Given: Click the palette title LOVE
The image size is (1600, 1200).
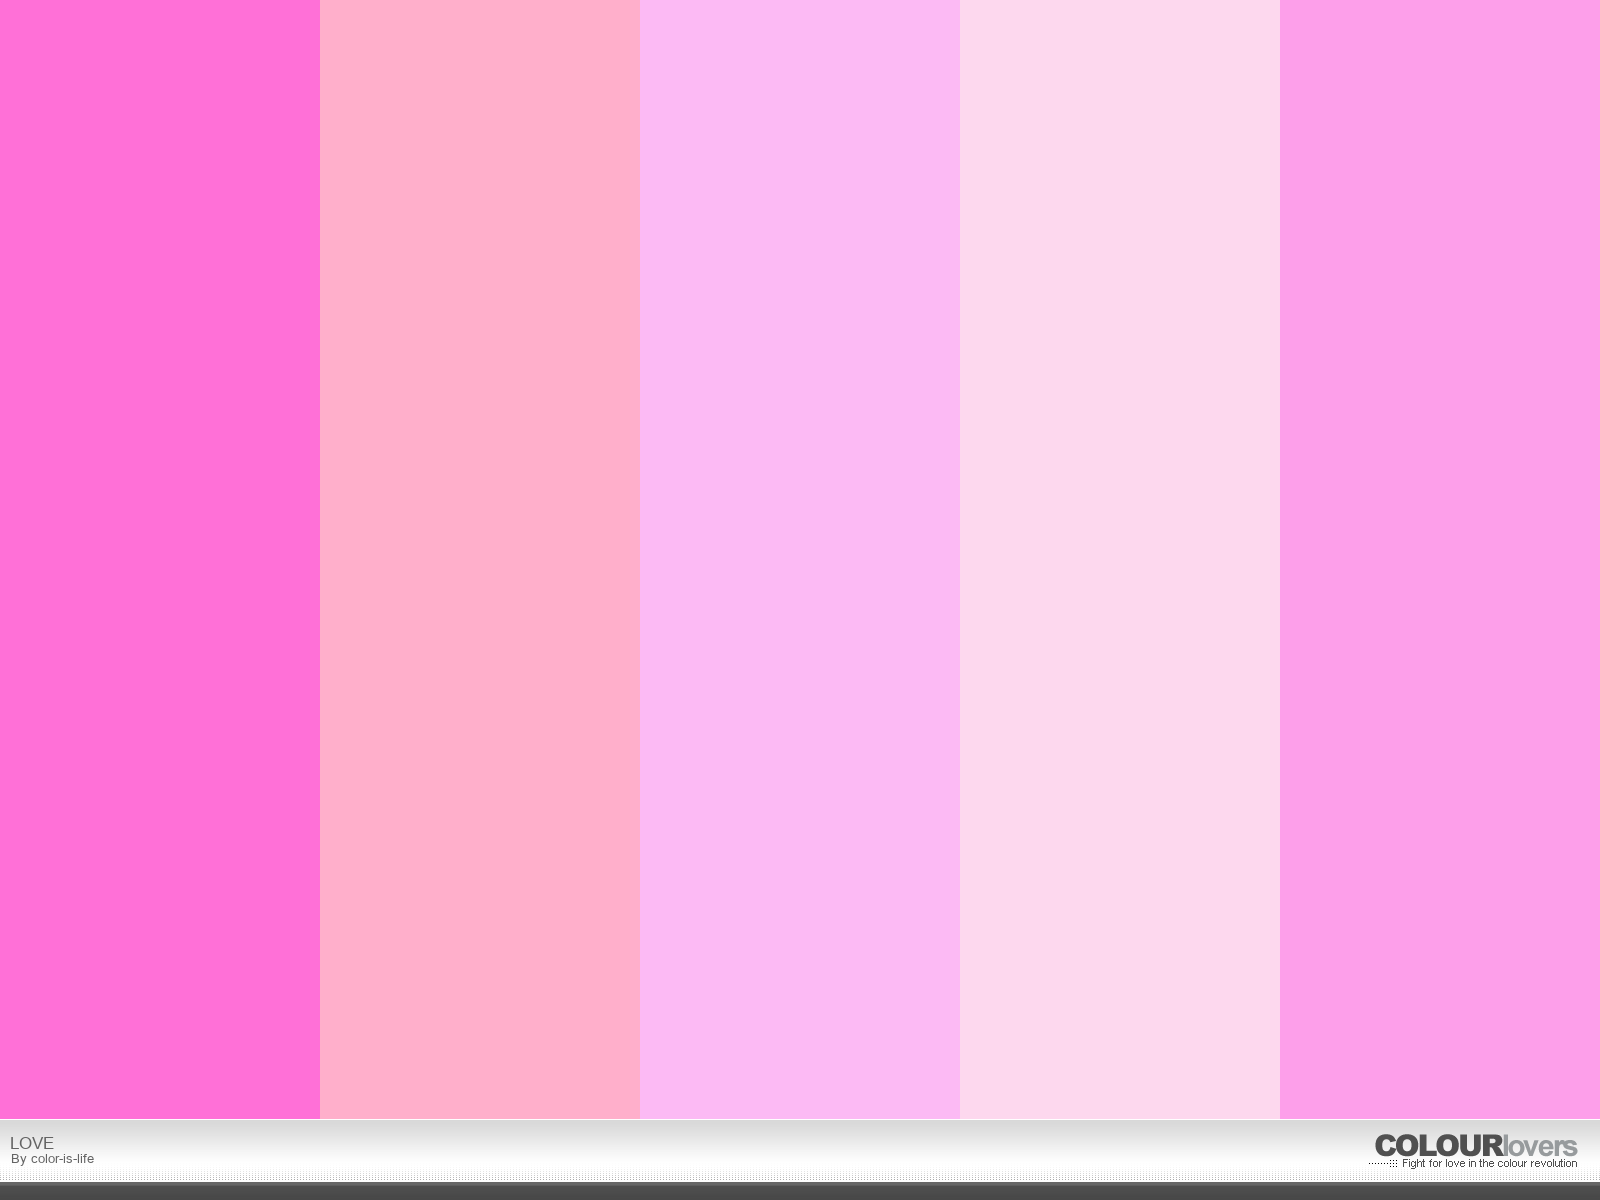Looking at the screenshot, I should coord(32,1143).
